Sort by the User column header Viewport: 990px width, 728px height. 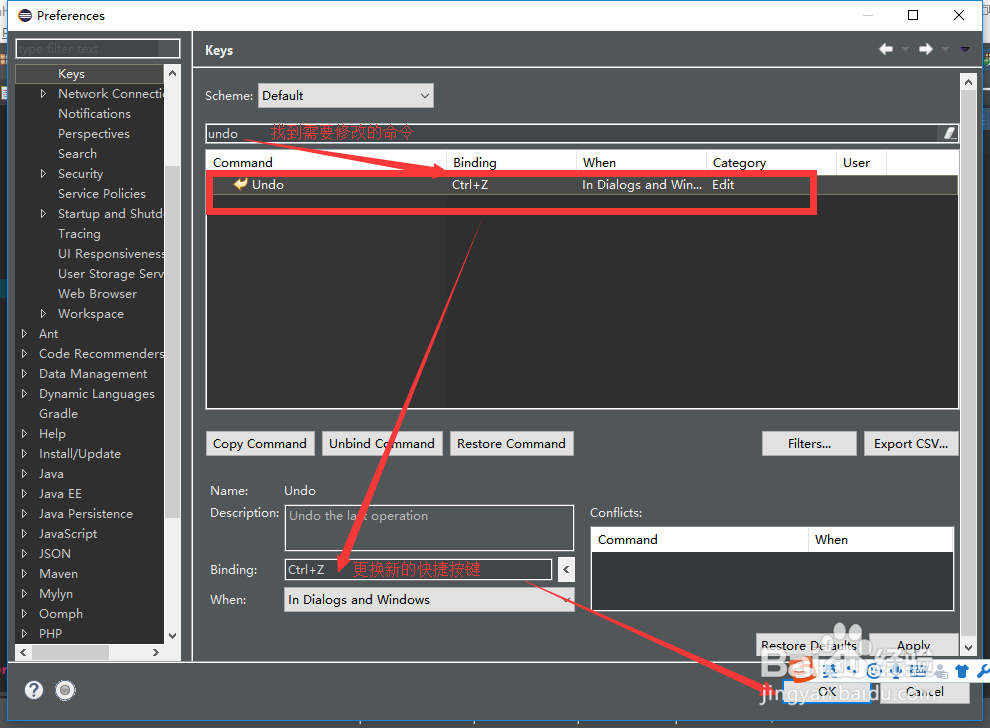point(861,162)
